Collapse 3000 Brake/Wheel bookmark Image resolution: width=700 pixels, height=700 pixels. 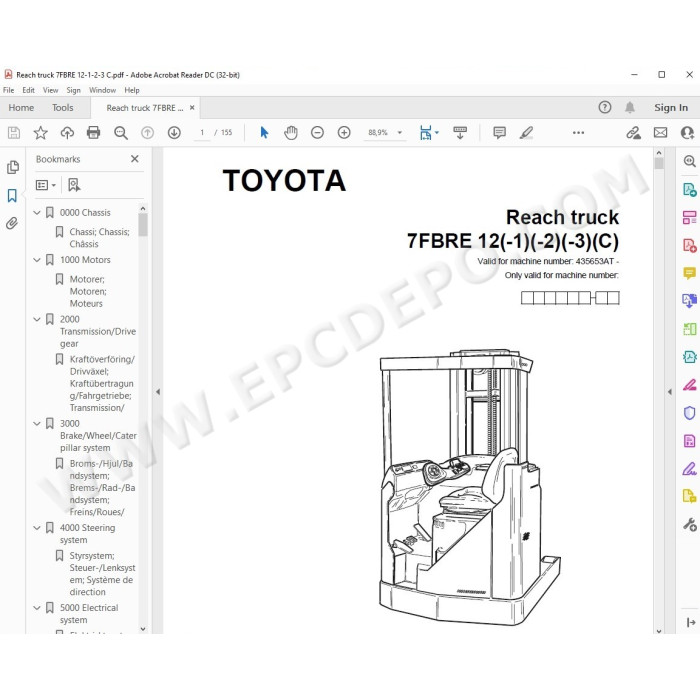click(37, 424)
